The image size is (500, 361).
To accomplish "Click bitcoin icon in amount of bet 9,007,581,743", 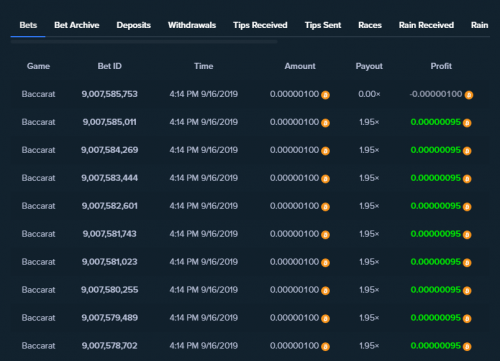I will click(325, 235).
